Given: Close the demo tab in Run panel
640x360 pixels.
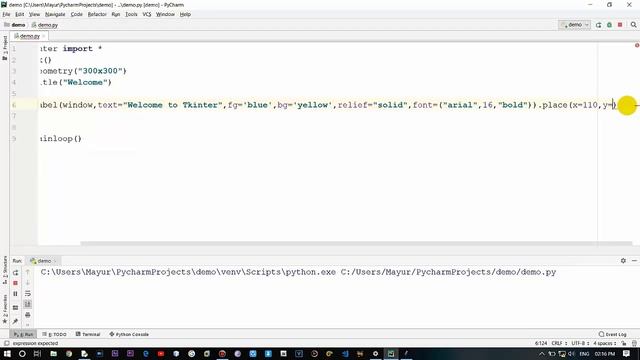Looking at the screenshot, I should (x=55, y=261).
